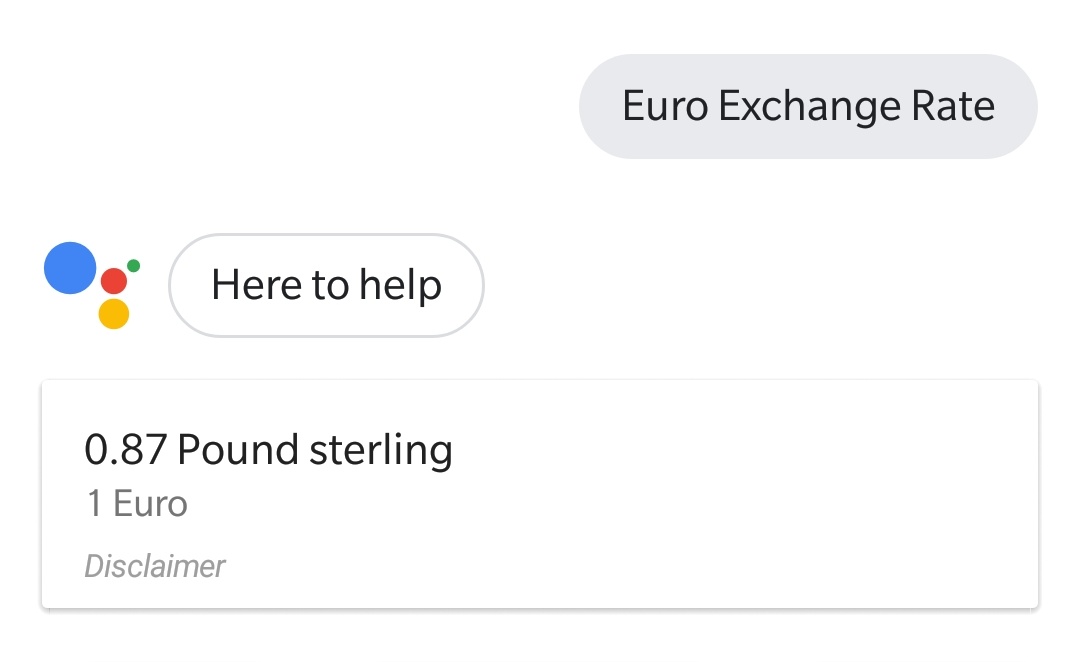
Task: Open the currency conversion result card
Action: click(540, 494)
